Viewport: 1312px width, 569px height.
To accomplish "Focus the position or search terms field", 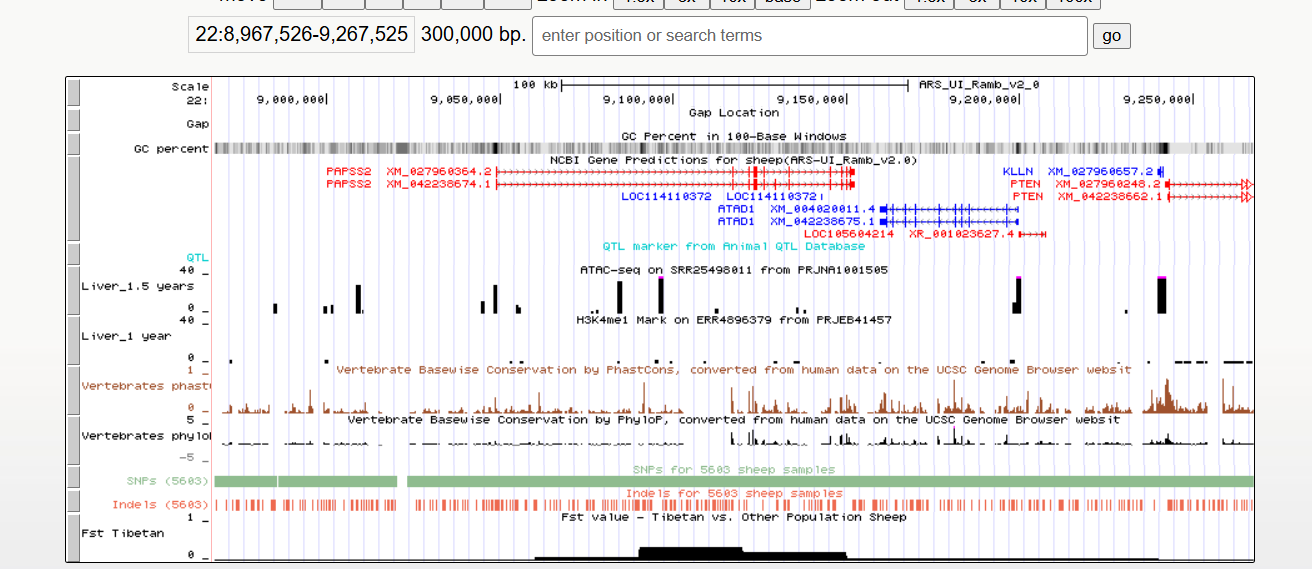I will [x=810, y=36].
